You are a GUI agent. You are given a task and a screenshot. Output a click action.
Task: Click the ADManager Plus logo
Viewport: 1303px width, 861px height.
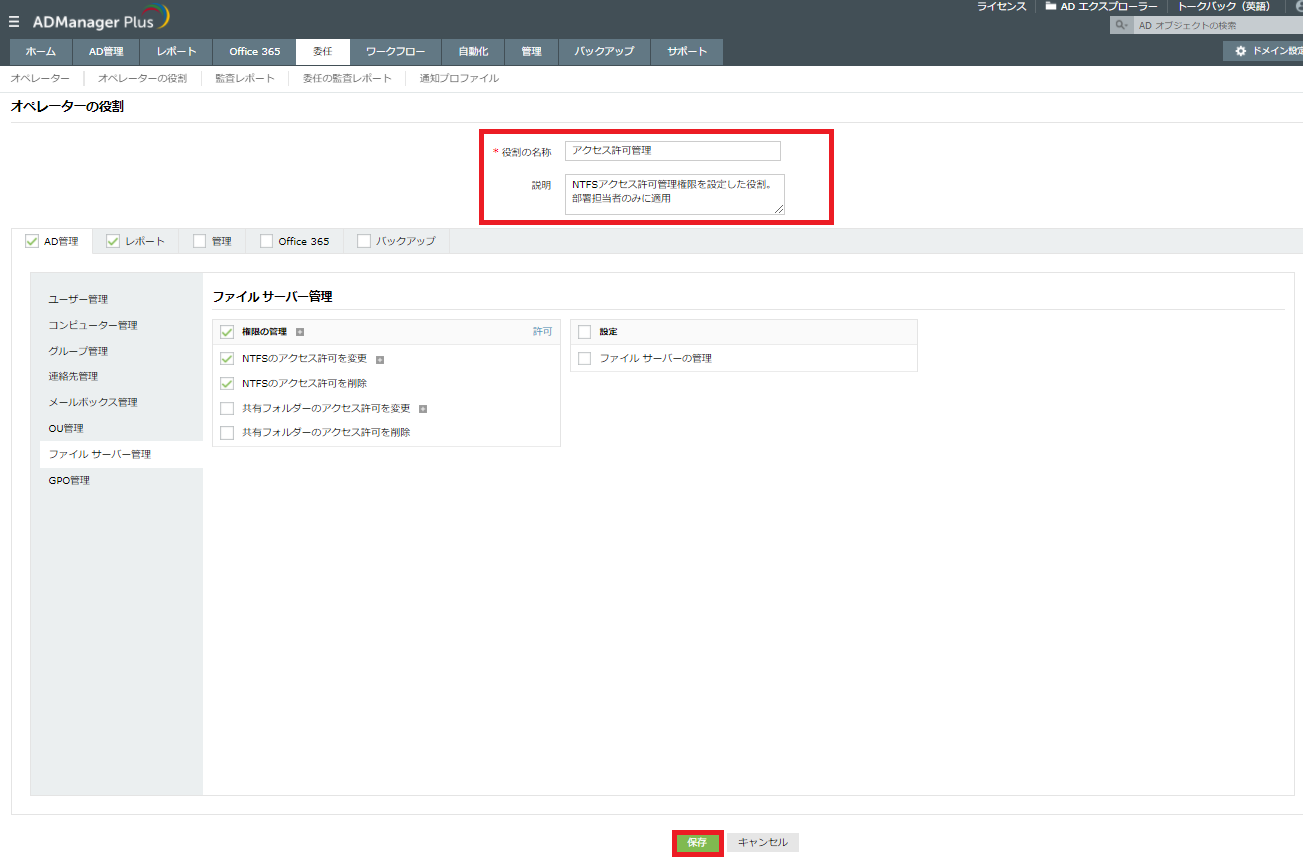(x=101, y=18)
